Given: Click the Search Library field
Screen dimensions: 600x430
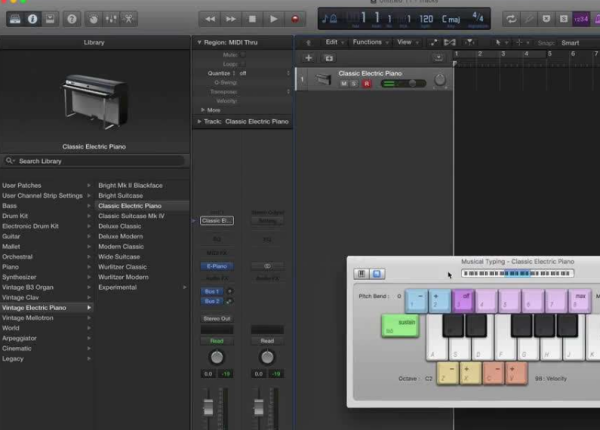Looking at the screenshot, I should (95, 161).
